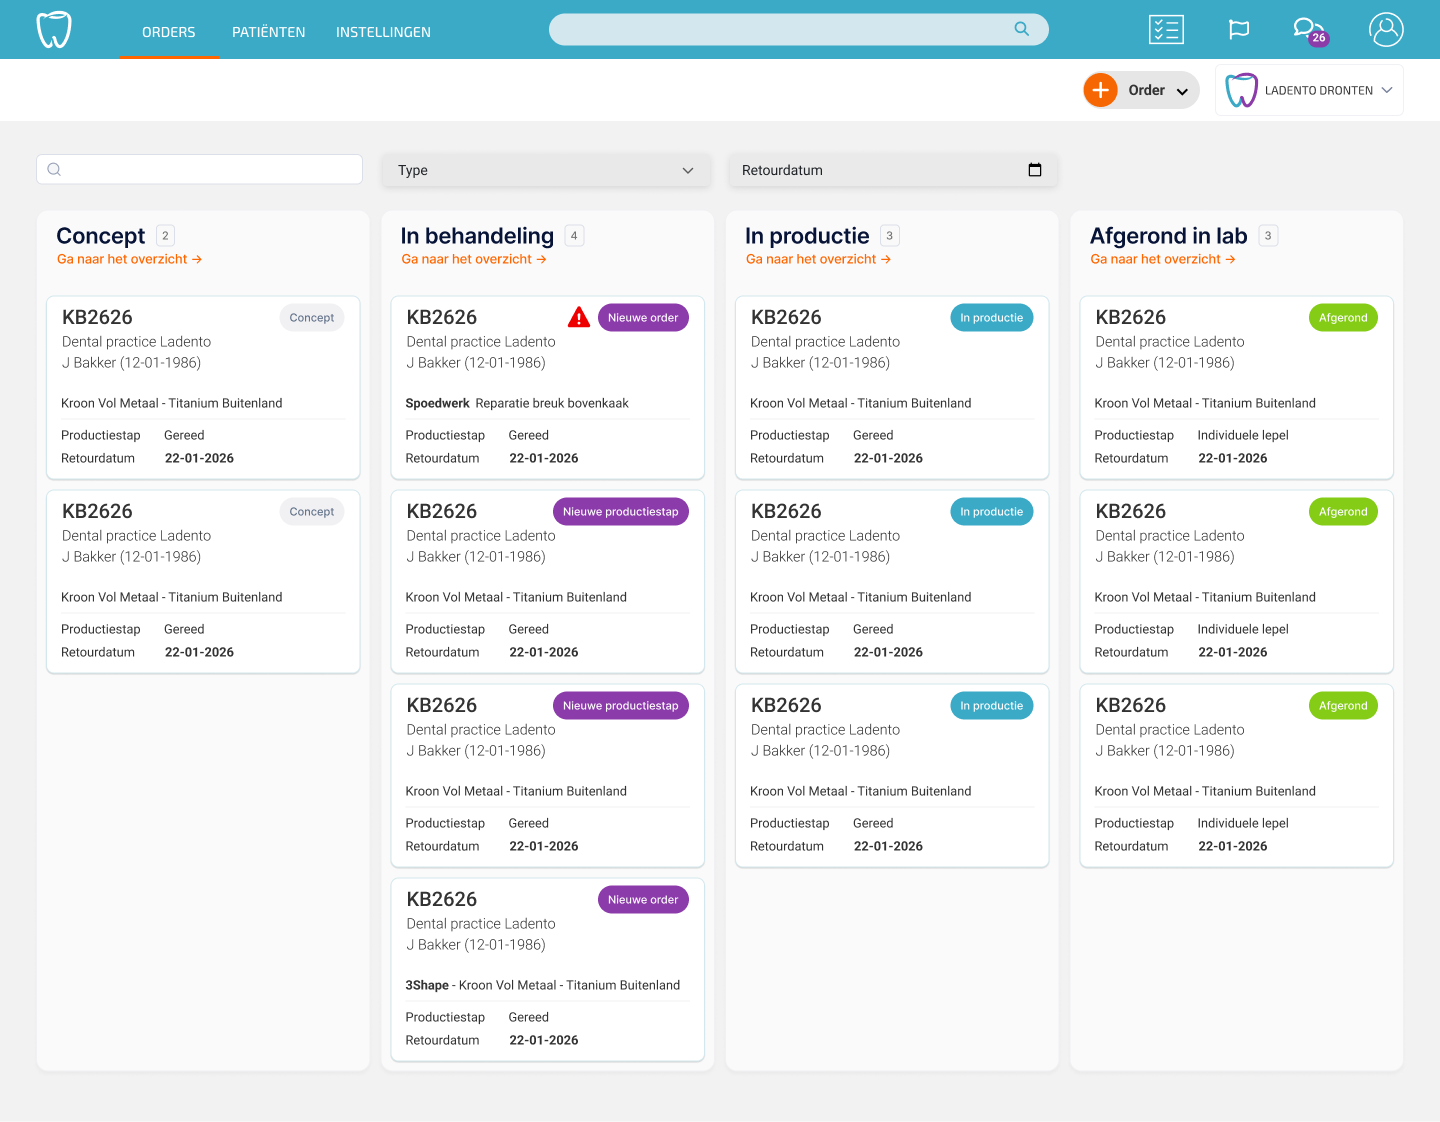Open the task checklist icon
This screenshot has height=1122, width=1440.
1166,30
